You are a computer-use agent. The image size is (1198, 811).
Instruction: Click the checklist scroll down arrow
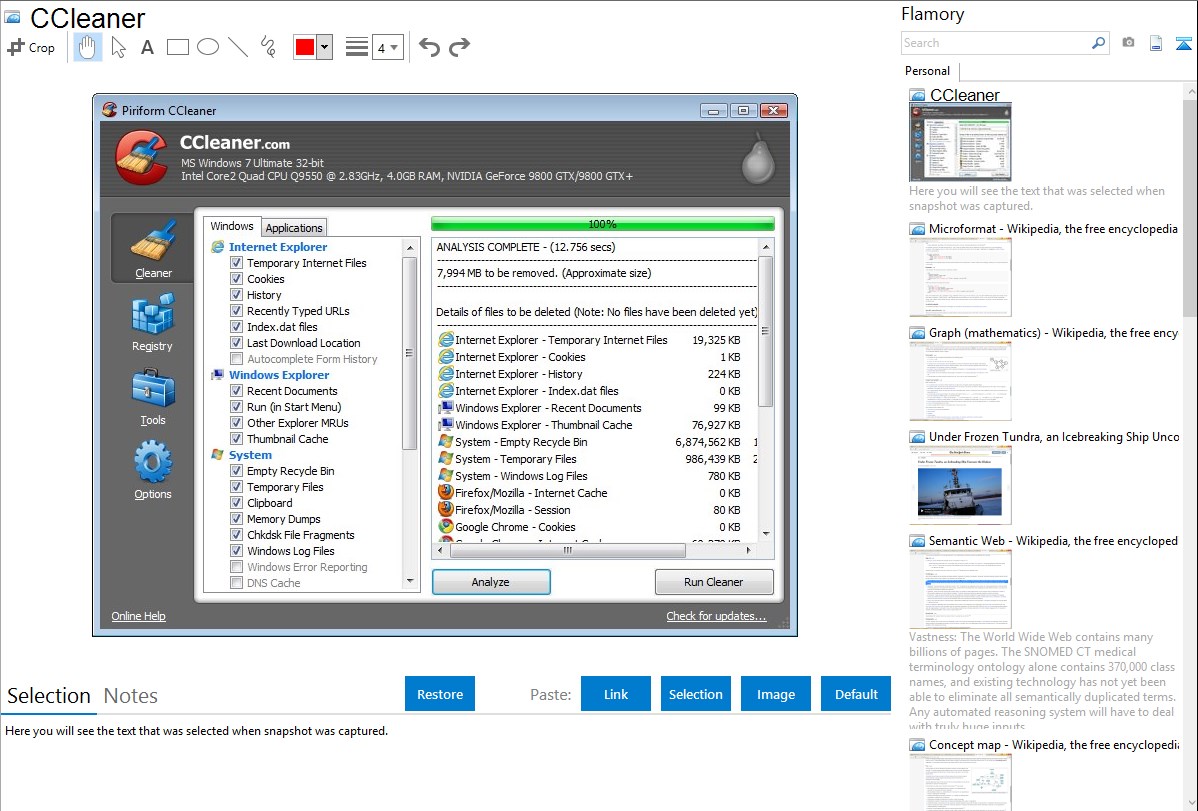point(410,582)
